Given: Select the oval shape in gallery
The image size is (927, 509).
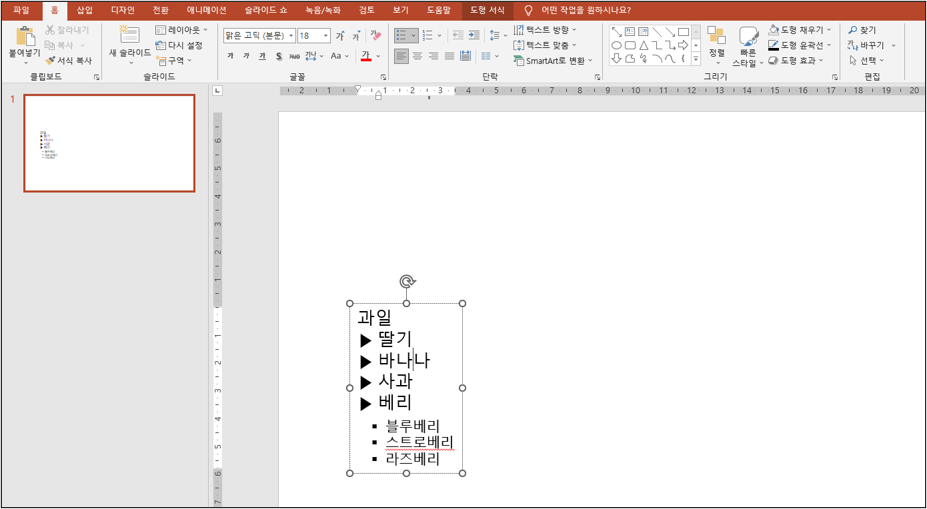Looking at the screenshot, I should 616,45.
